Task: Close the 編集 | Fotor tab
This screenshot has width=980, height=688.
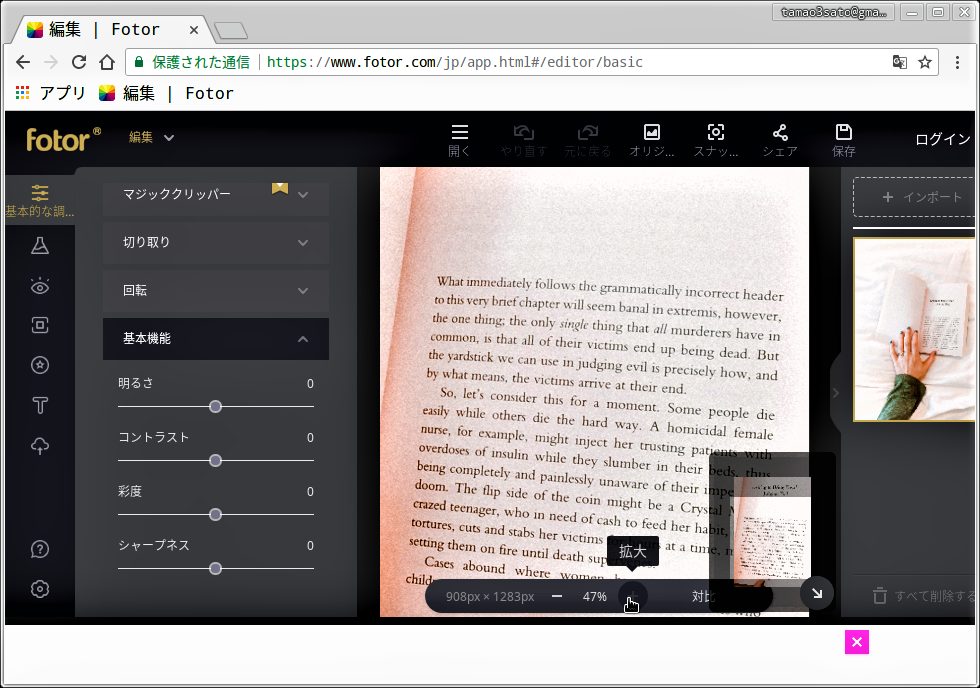Action: point(194,29)
